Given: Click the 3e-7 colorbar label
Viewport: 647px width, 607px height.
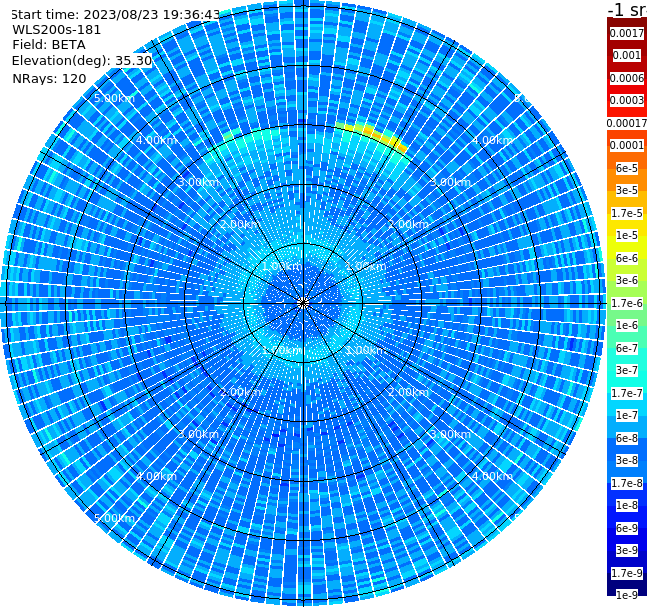Looking at the screenshot, I should click(x=627, y=370).
